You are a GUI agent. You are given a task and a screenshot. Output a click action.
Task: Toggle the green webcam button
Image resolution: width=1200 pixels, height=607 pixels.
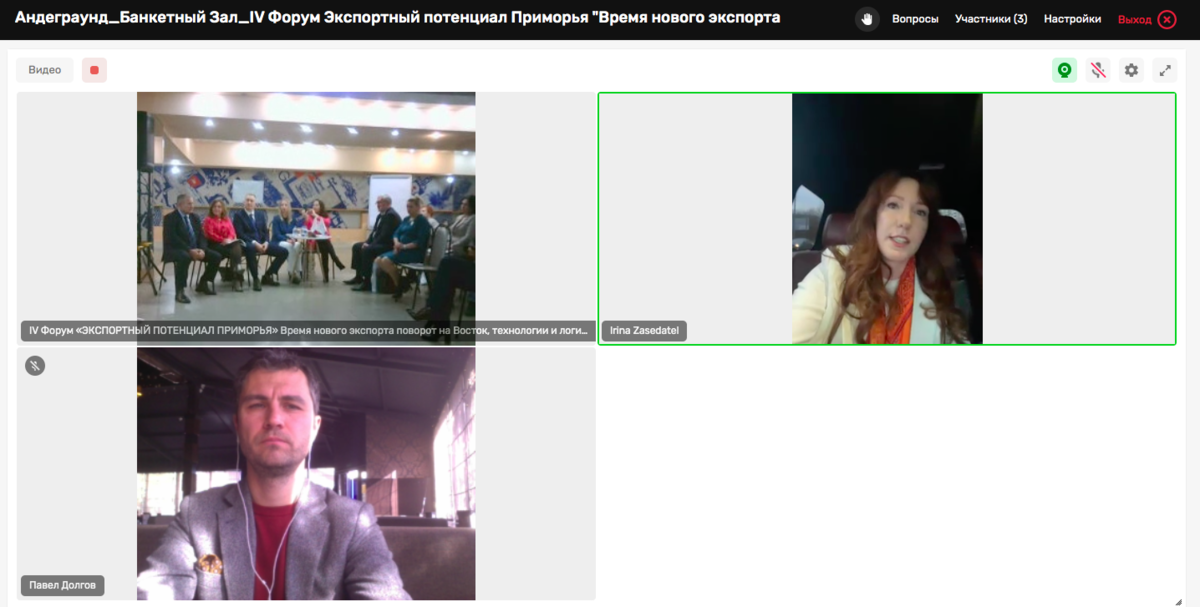click(1064, 70)
